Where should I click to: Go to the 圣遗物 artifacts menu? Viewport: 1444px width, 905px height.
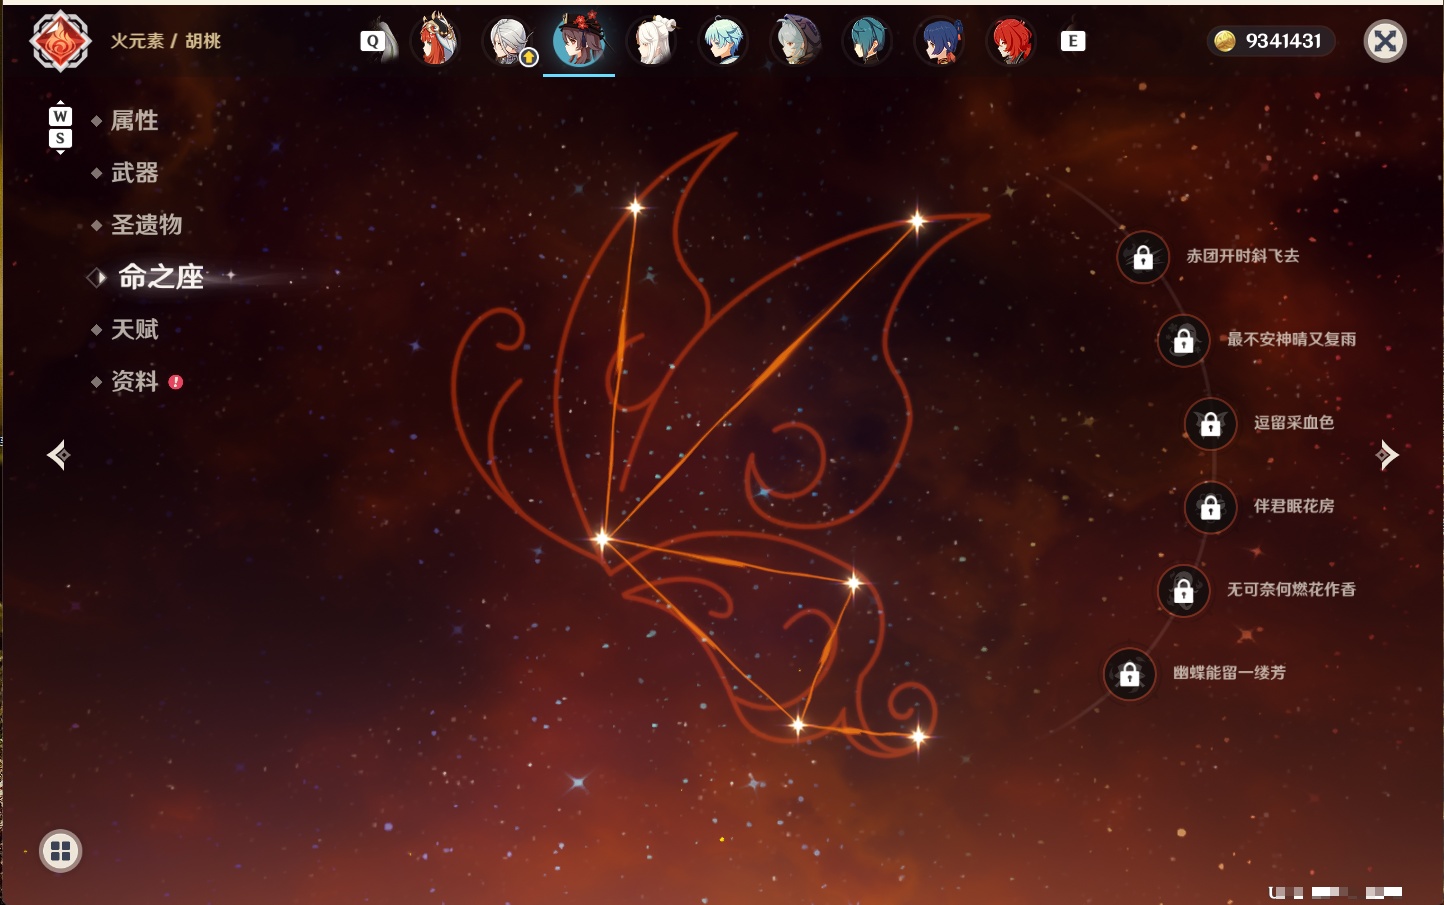click(146, 225)
